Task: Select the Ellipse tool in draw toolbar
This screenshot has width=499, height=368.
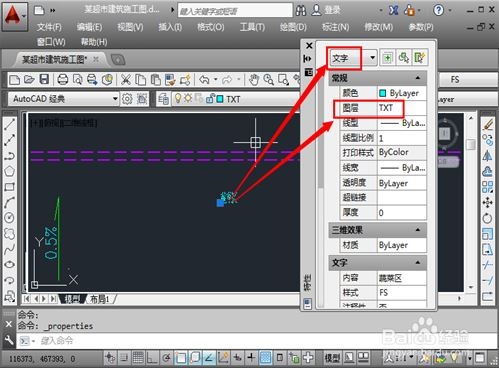Action: (9, 264)
